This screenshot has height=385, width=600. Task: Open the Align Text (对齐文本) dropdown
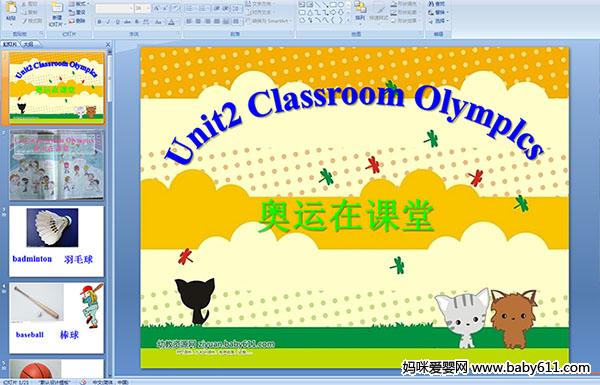pyautogui.click(x=260, y=12)
